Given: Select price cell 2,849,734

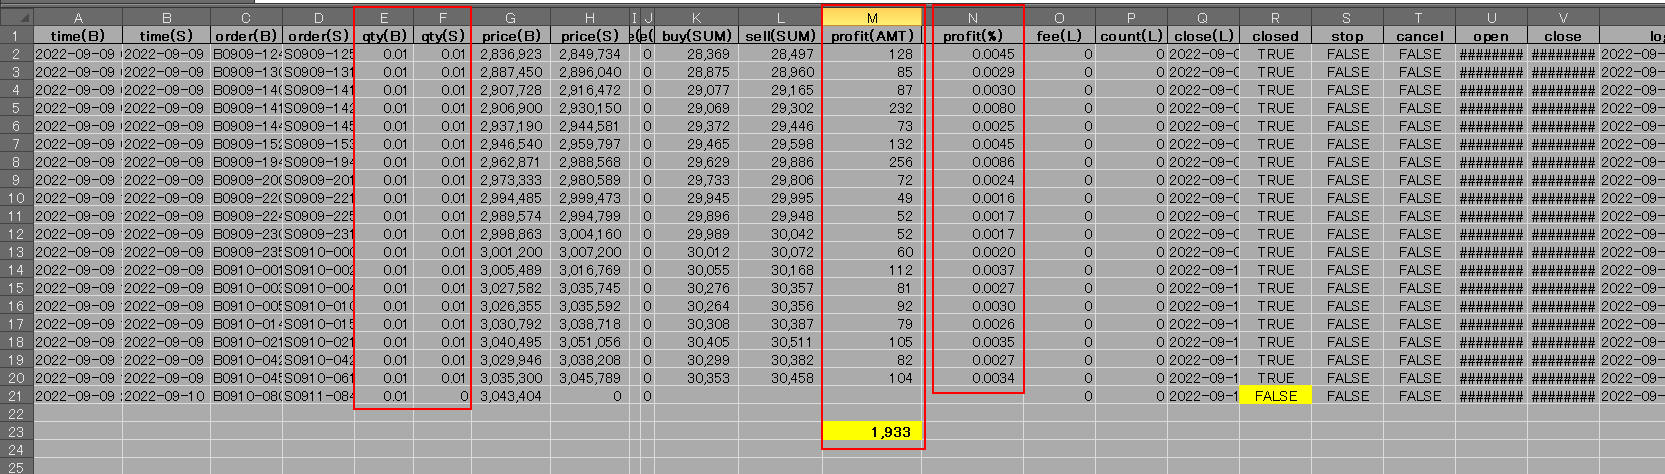Looking at the screenshot, I should tap(589, 54).
